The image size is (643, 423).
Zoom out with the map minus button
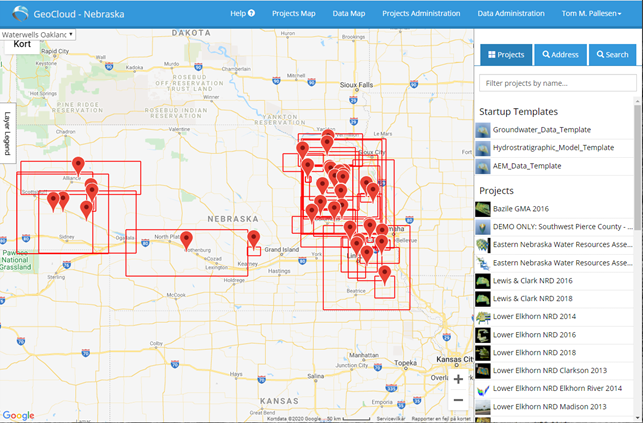[x=458, y=400]
